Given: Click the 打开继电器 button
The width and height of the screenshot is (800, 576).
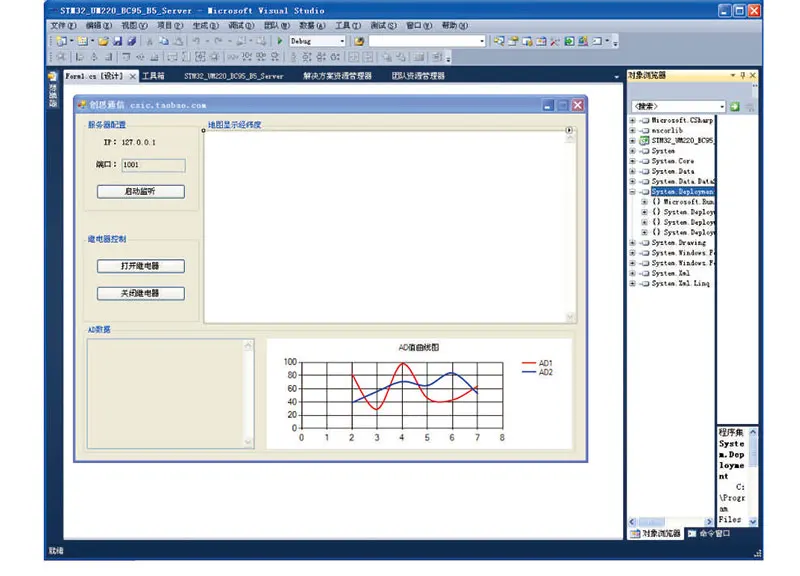Looking at the screenshot, I should (x=141, y=266).
